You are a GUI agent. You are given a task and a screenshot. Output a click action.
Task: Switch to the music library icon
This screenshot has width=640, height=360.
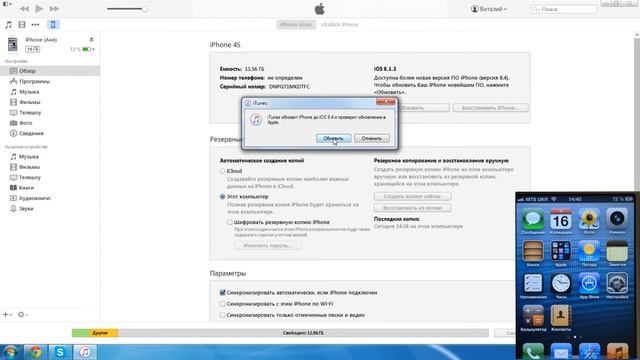(x=8, y=24)
